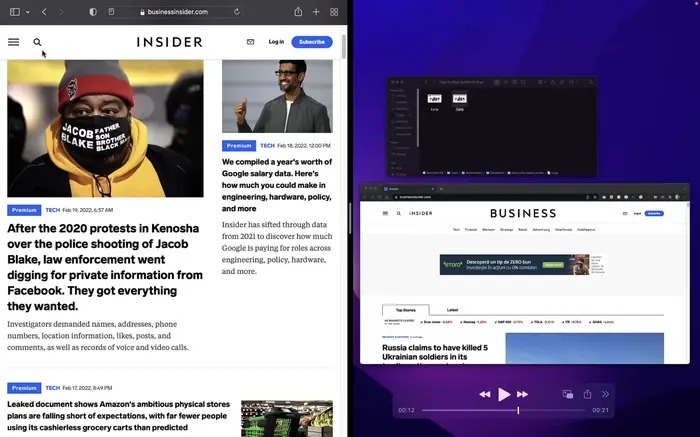The width and height of the screenshot is (700, 437).
Task: Open the hamburger menu on Insider
Action: pyautogui.click(x=13, y=42)
